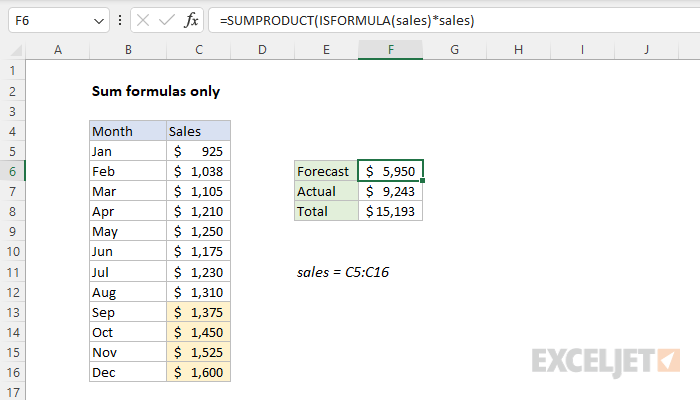700x400 pixels.
Task: Select column J header
Action: point(646,50)
